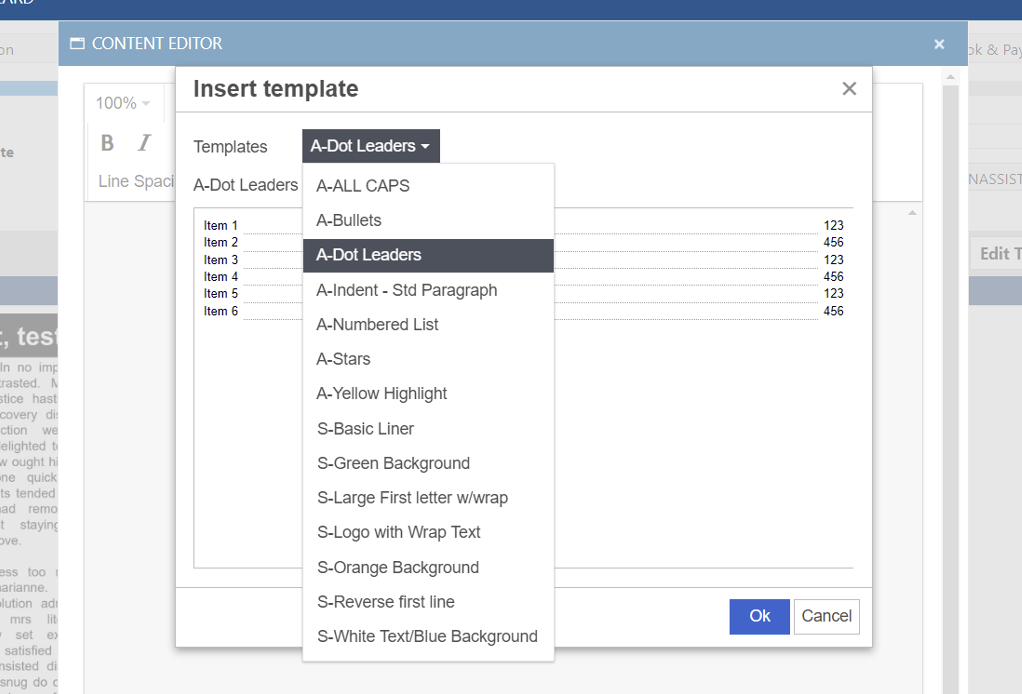Pick the A-Yellow Highlight template
The height and width of the screenshot is (694, 1022).
coord(381,394)
